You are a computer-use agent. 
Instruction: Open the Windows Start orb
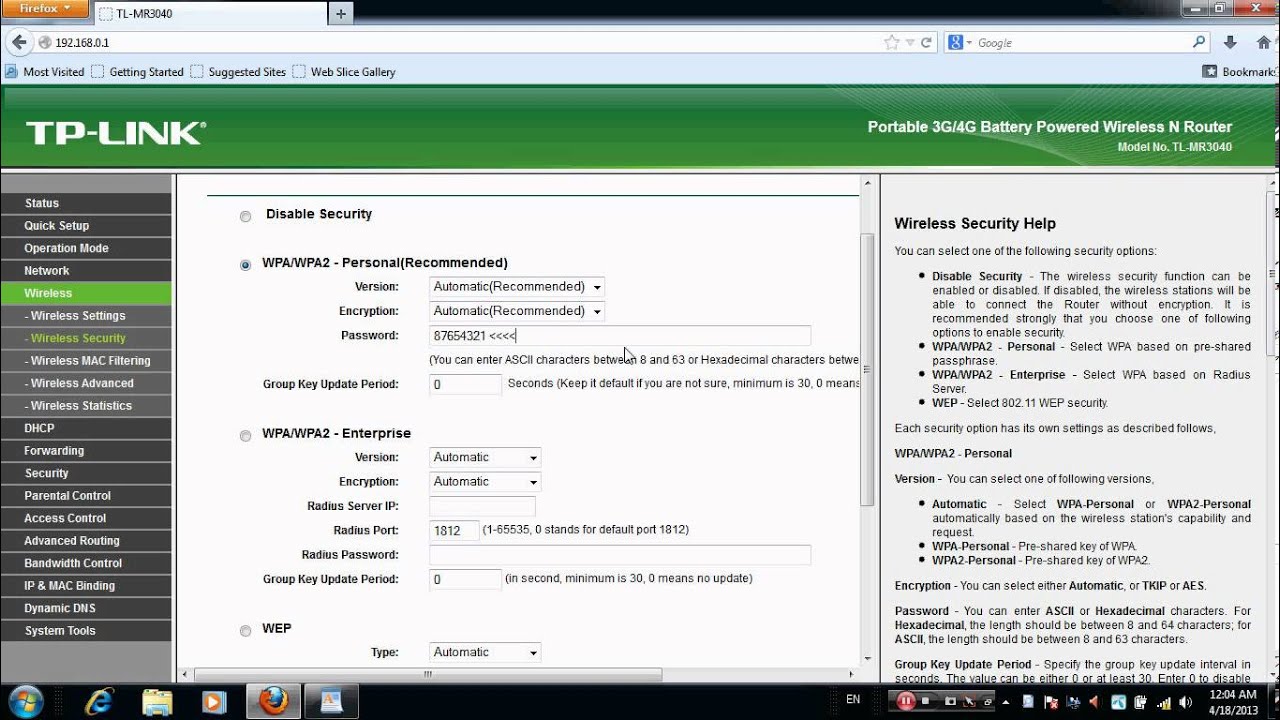click(25, 700)
